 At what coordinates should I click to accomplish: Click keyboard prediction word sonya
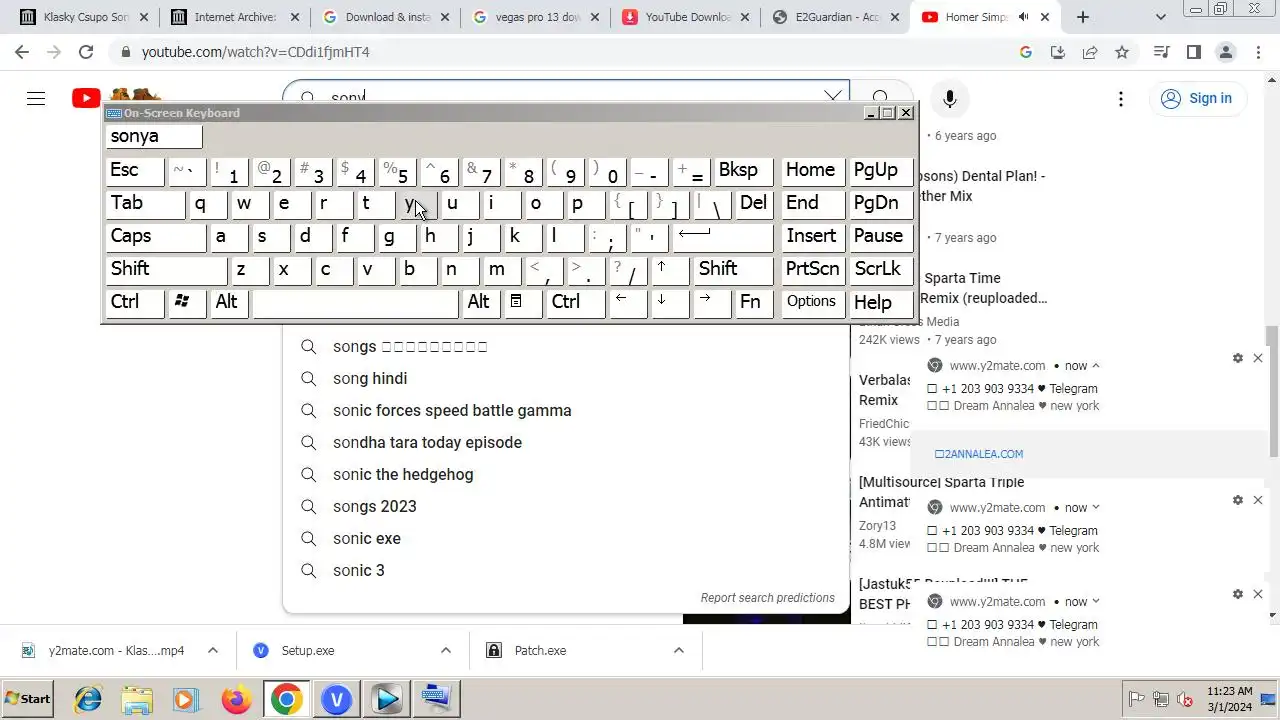(x=154, y=136)
